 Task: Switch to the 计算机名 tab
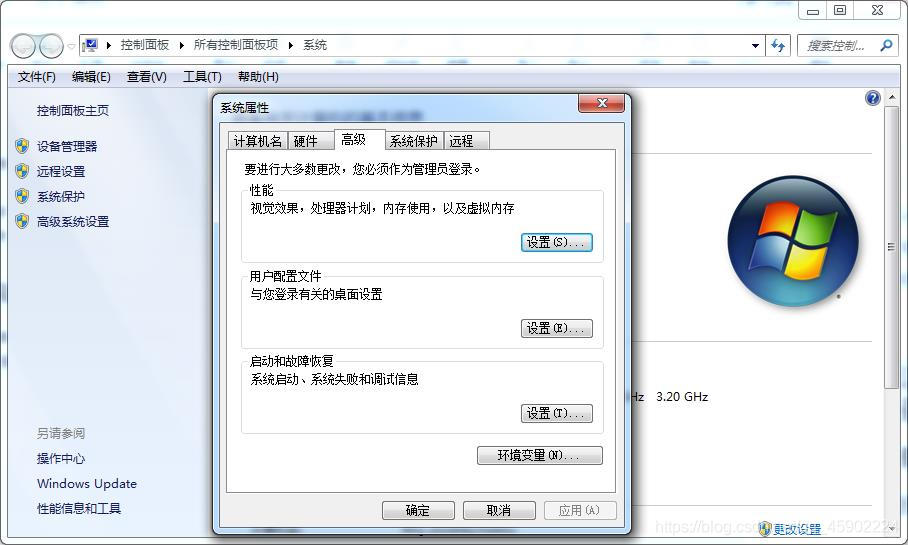257,141
